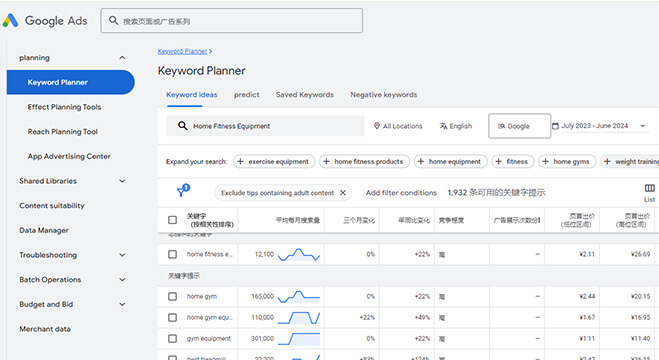Viewport: 659px width, 360px height.
Task: Open the All Locations selector
Action: (398, 126)
